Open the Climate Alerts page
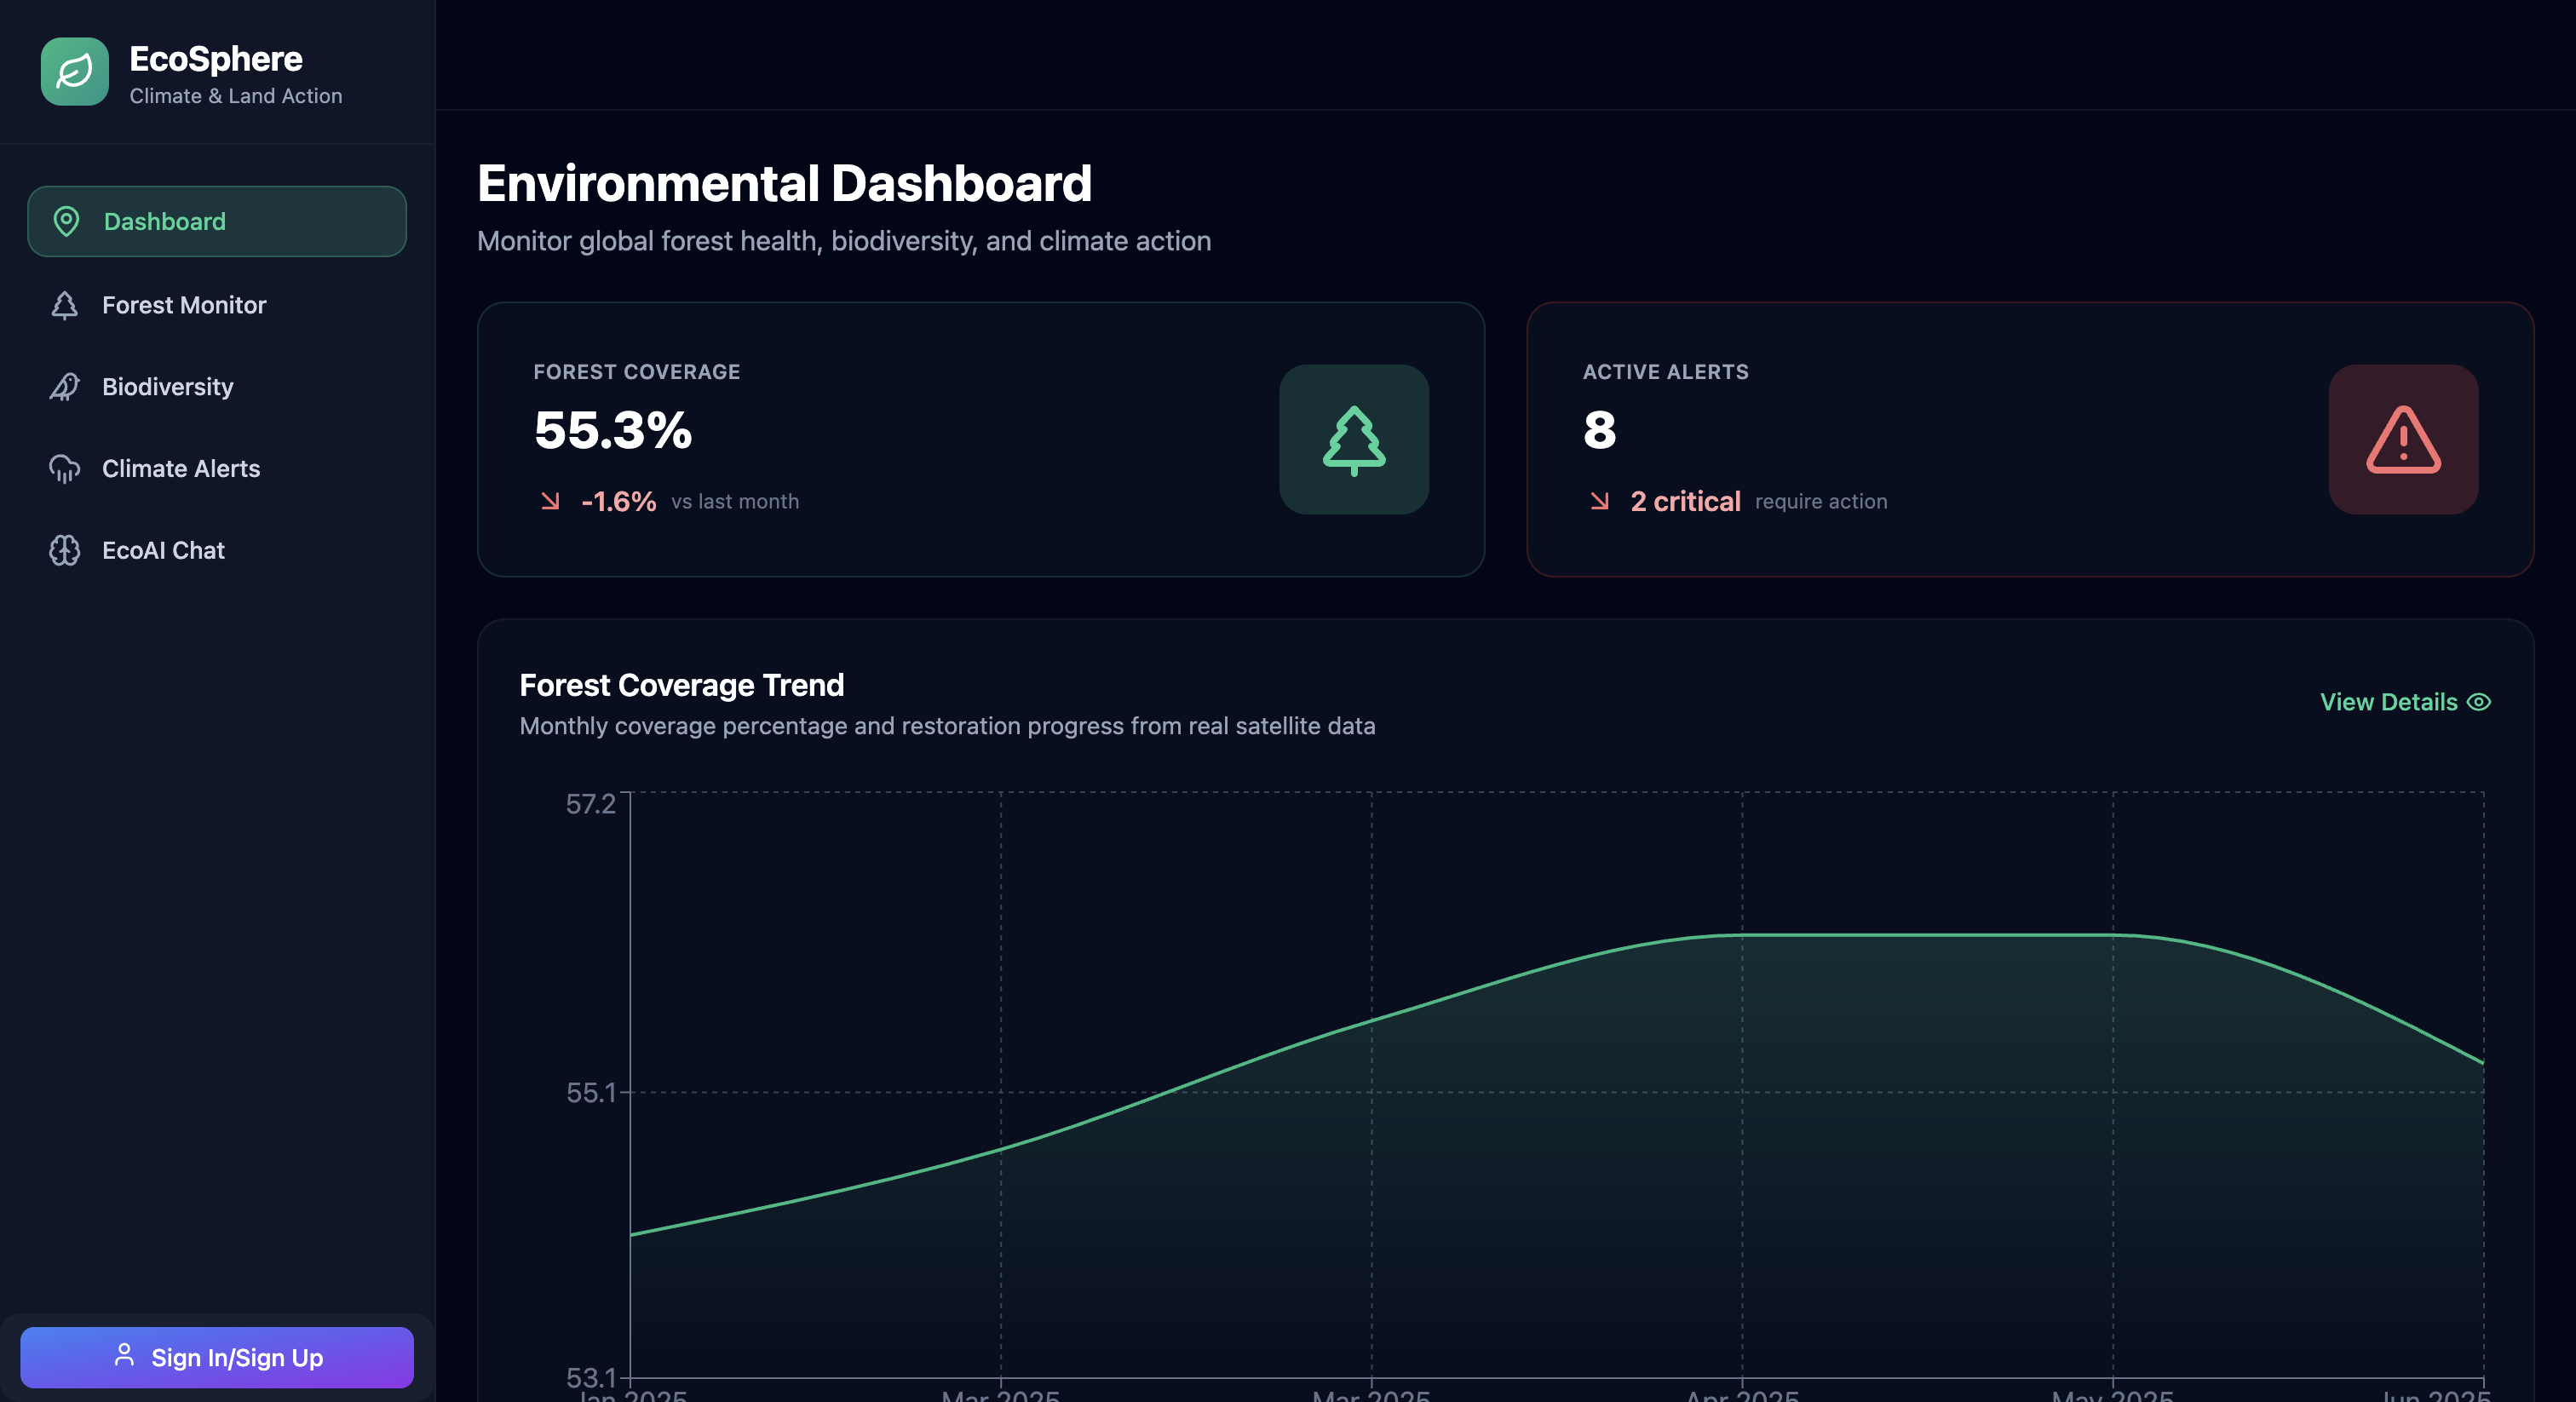Viewport: 2576px width, 1402px height. click(x=181, y=469)
